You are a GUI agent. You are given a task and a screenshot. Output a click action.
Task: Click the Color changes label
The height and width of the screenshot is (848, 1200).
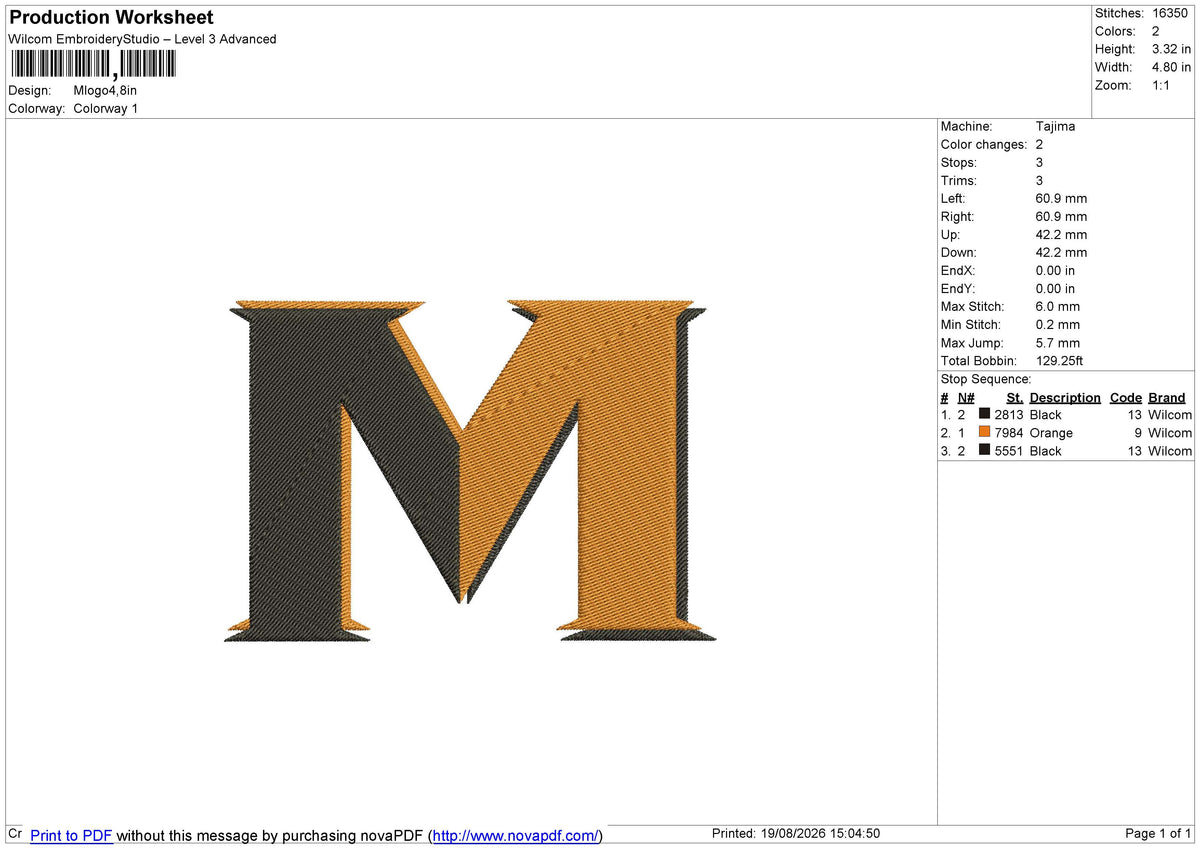(x=984, y=144)
